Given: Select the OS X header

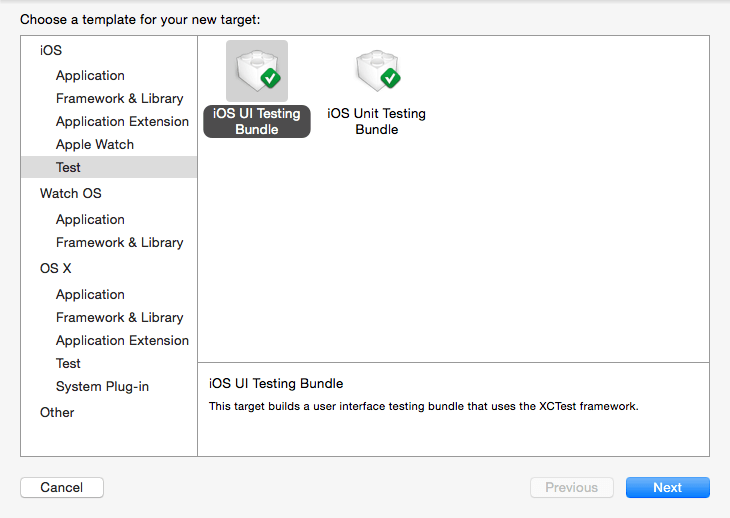Looking at the screenshot, I should coord(55,268).
